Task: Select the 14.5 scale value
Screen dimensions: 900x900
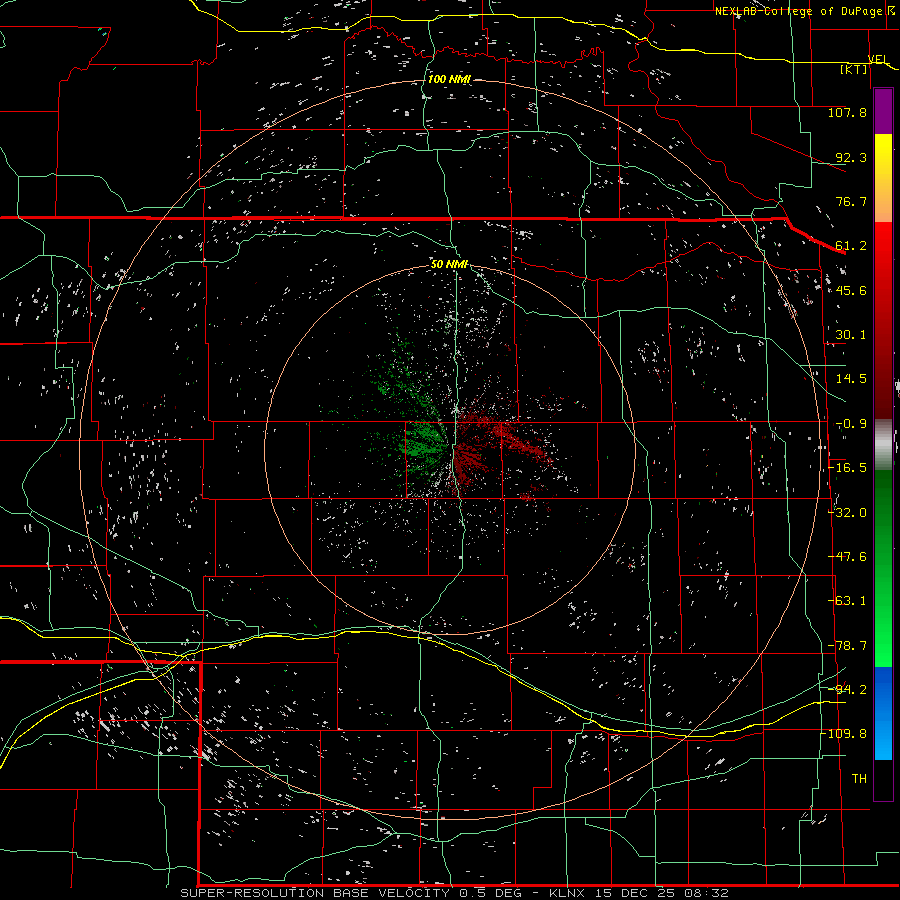Action: pos(851,379)
